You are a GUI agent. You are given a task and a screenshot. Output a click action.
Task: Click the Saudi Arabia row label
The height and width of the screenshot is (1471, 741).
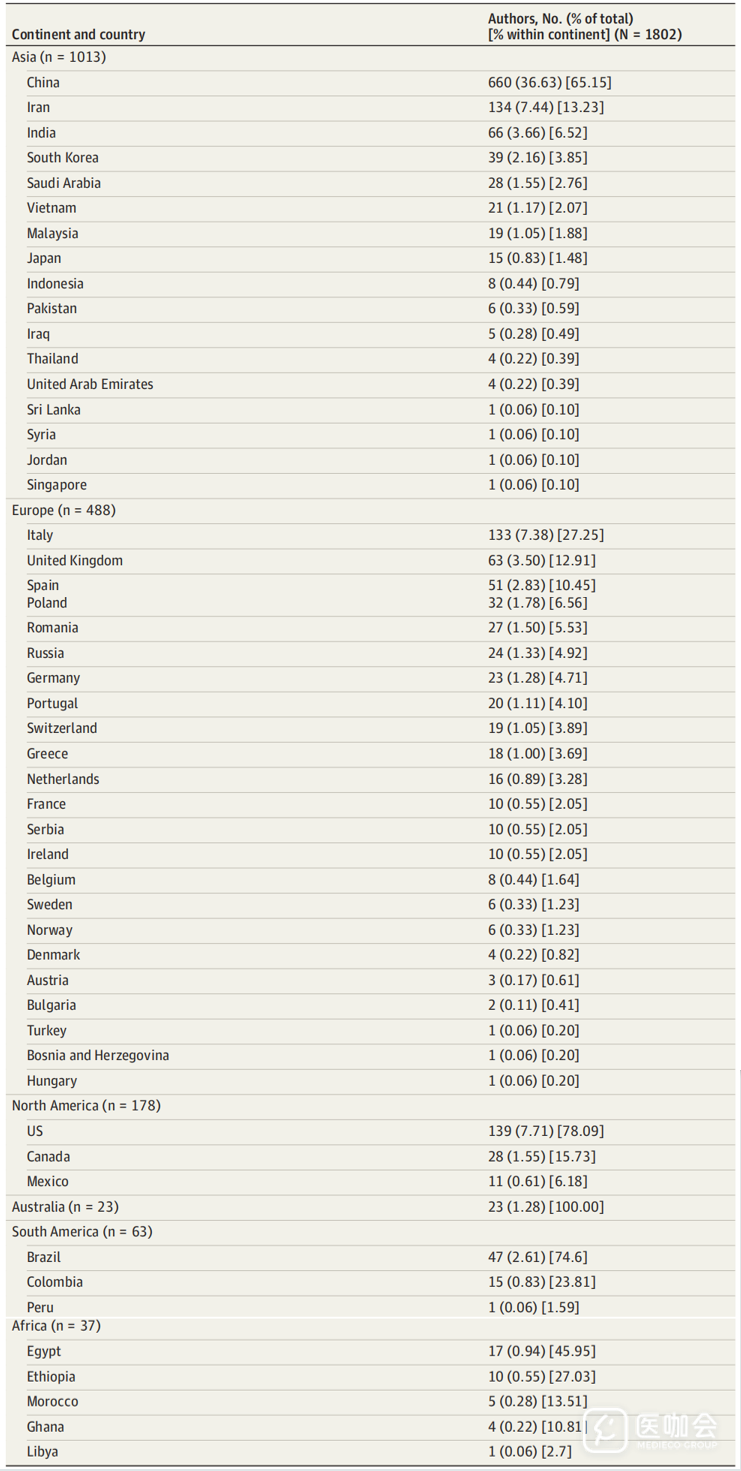tap(64, 183)
